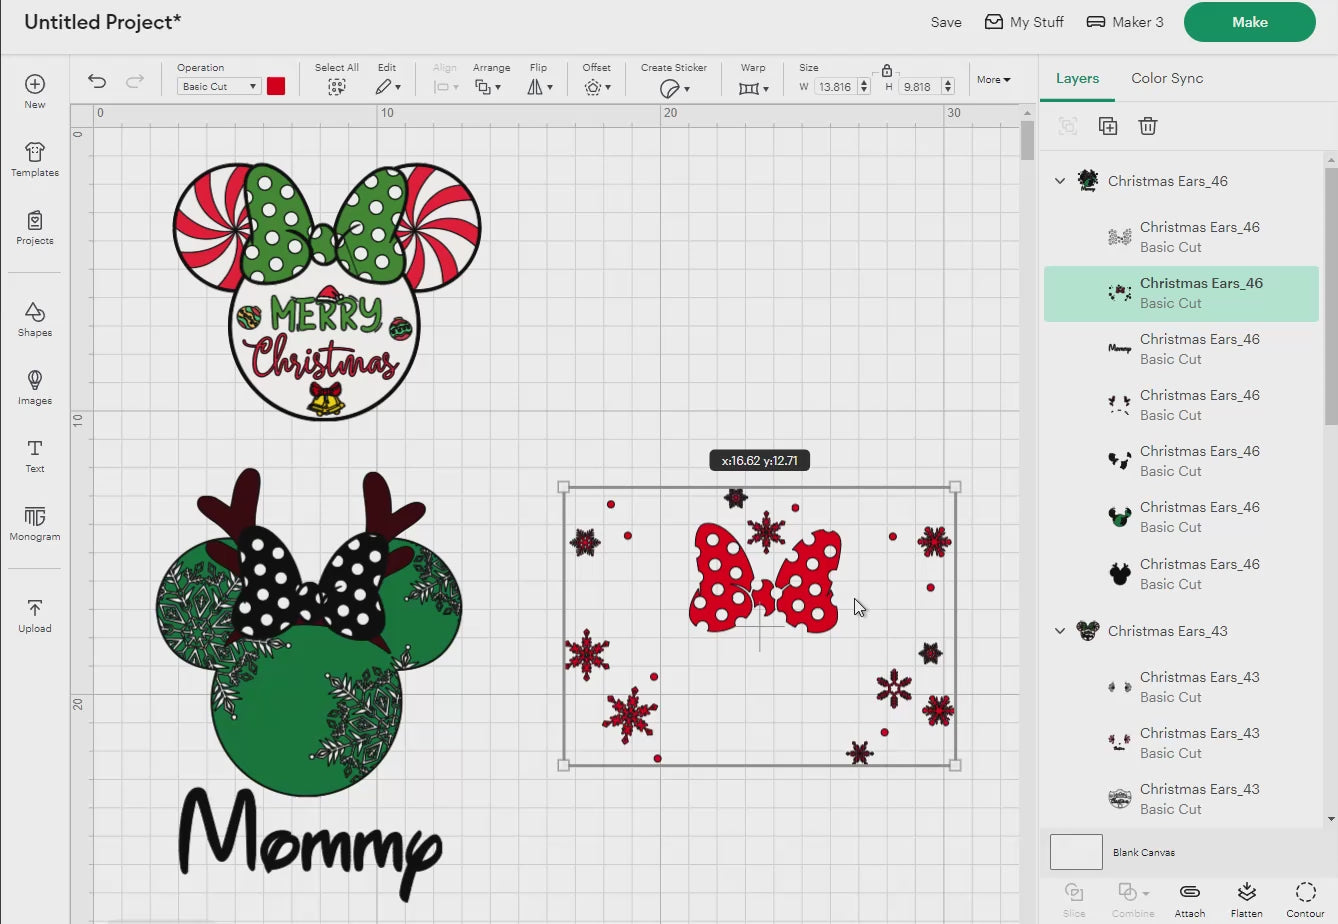
Task: Click the height value field
Action: [917, 87]
